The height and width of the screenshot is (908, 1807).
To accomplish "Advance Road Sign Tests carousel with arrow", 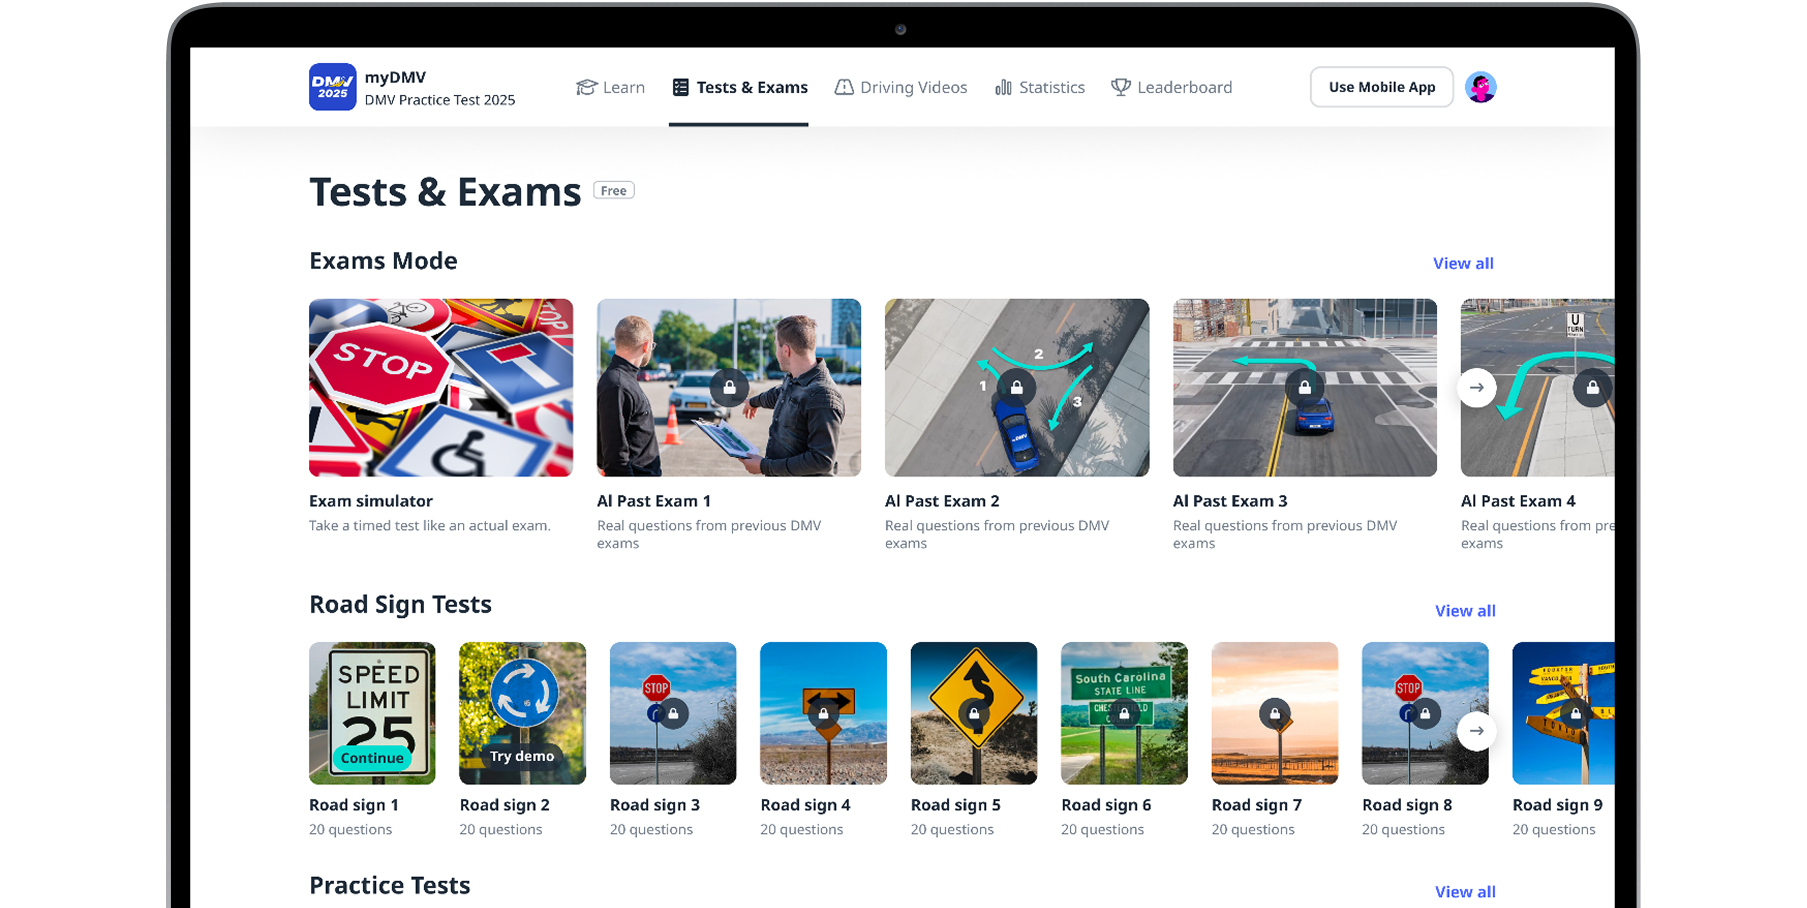I will 1476,731.
